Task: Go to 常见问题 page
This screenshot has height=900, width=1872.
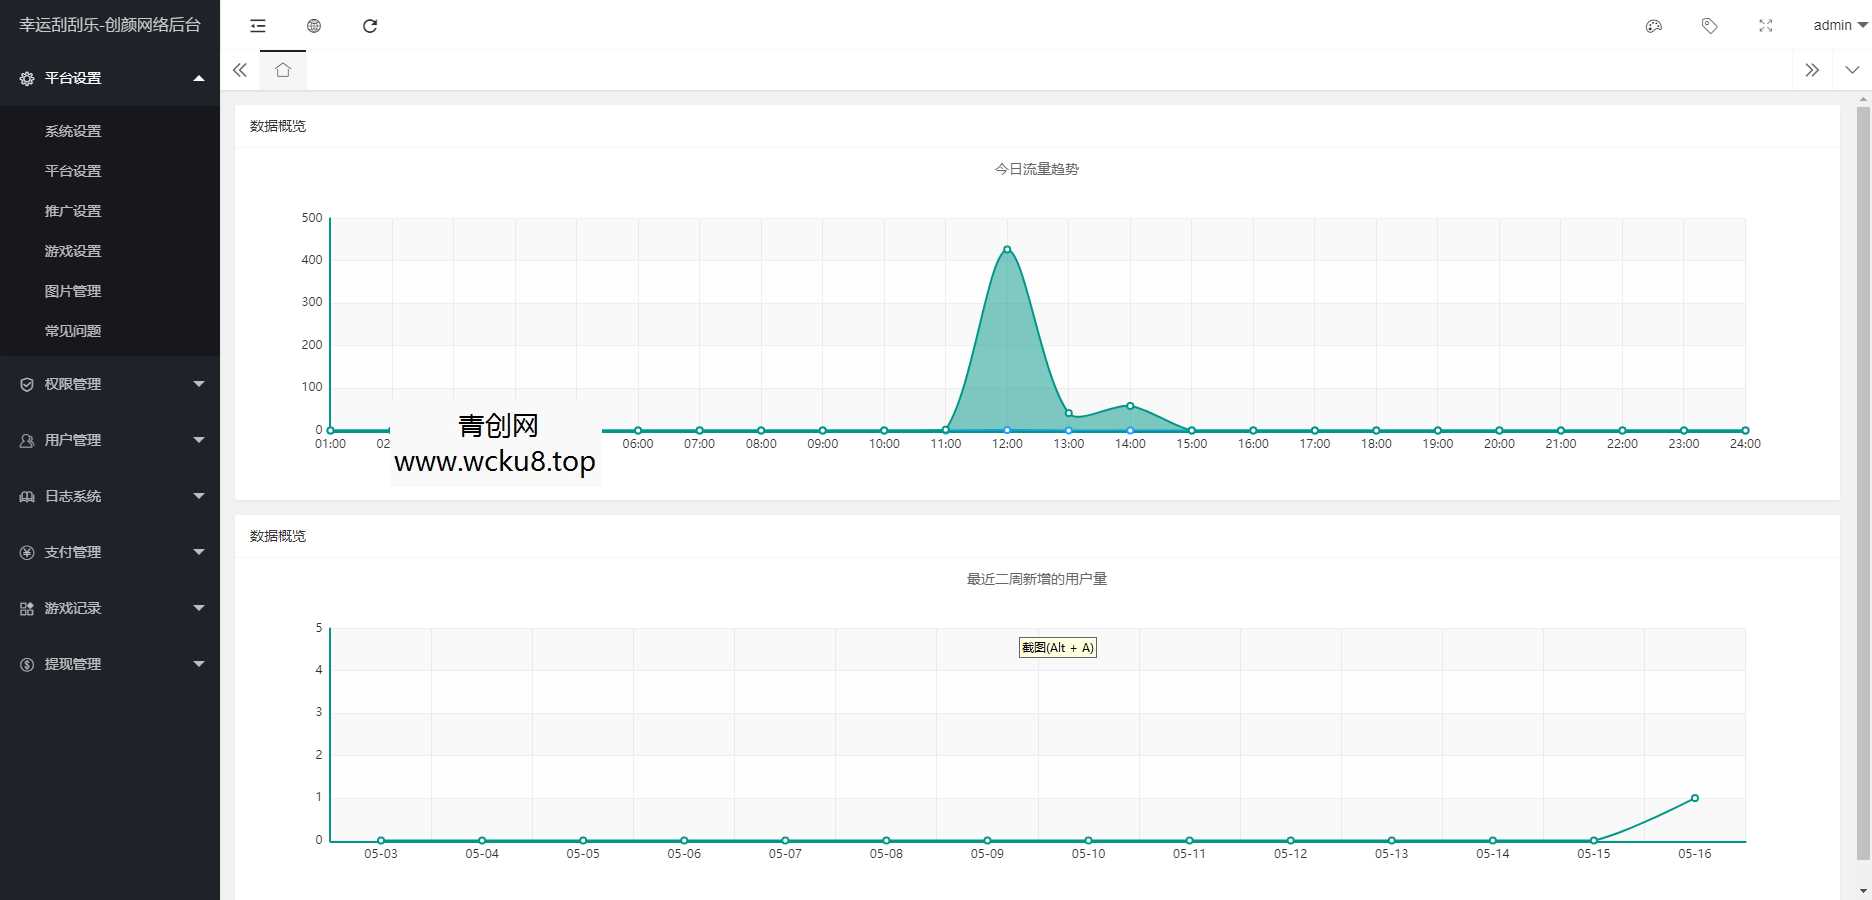Action: (73, 331)
